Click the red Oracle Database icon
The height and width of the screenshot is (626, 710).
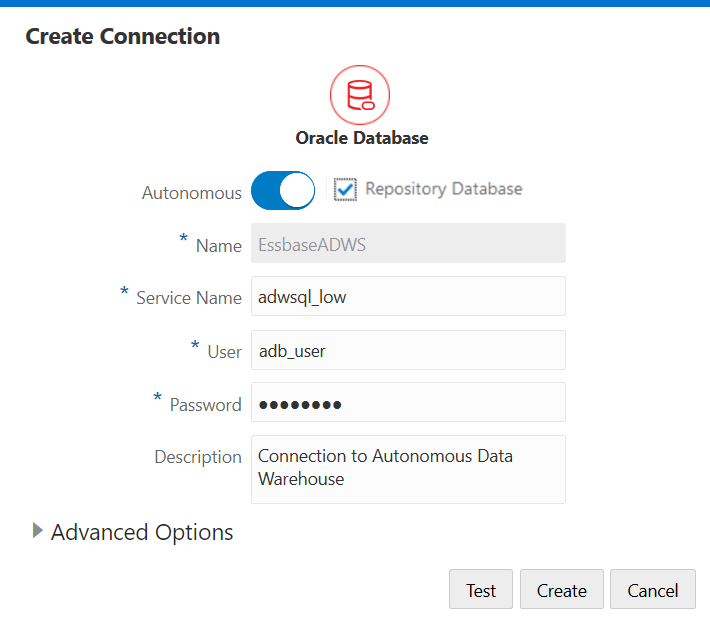point(360,95)
